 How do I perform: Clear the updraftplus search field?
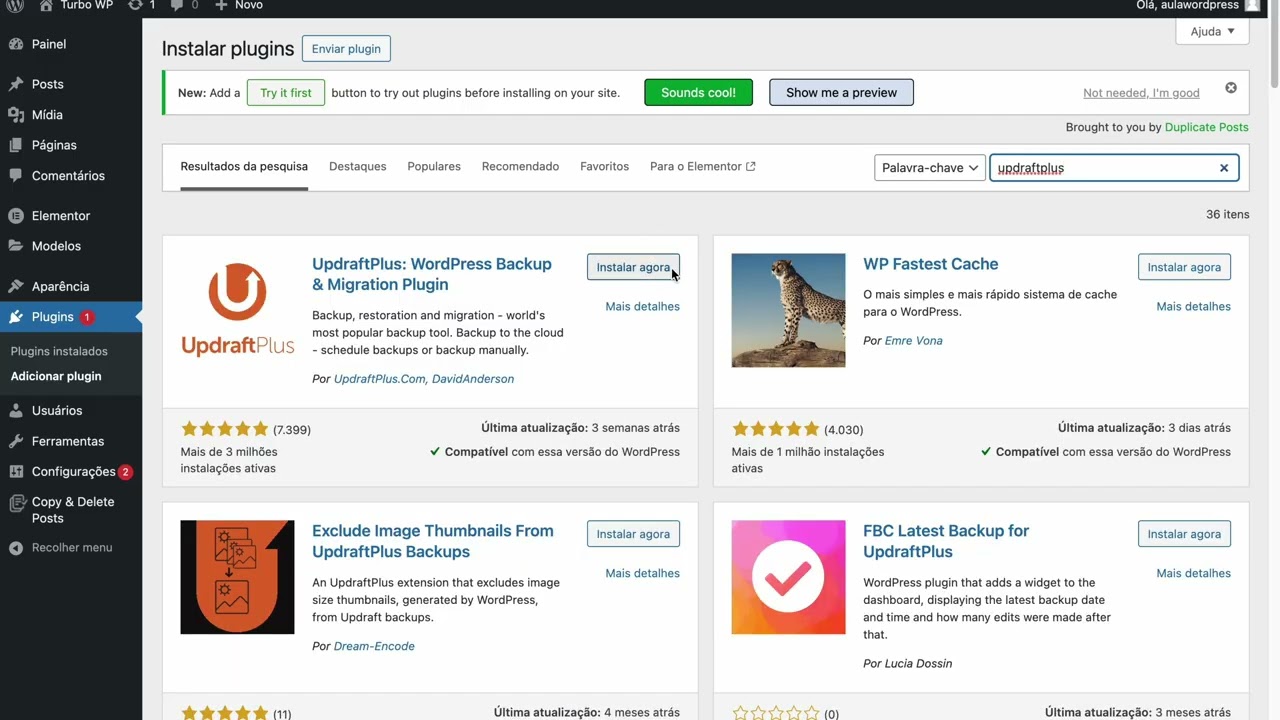1223,168
